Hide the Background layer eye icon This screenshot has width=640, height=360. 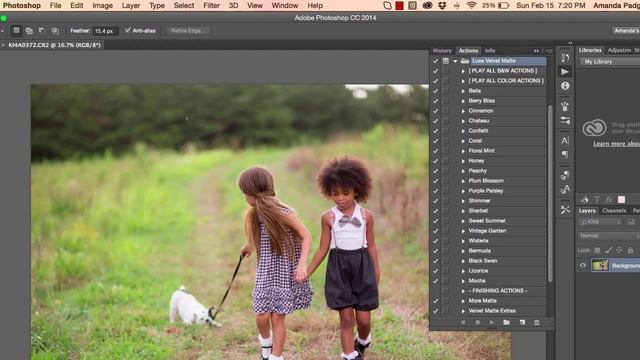click(583, 265)
